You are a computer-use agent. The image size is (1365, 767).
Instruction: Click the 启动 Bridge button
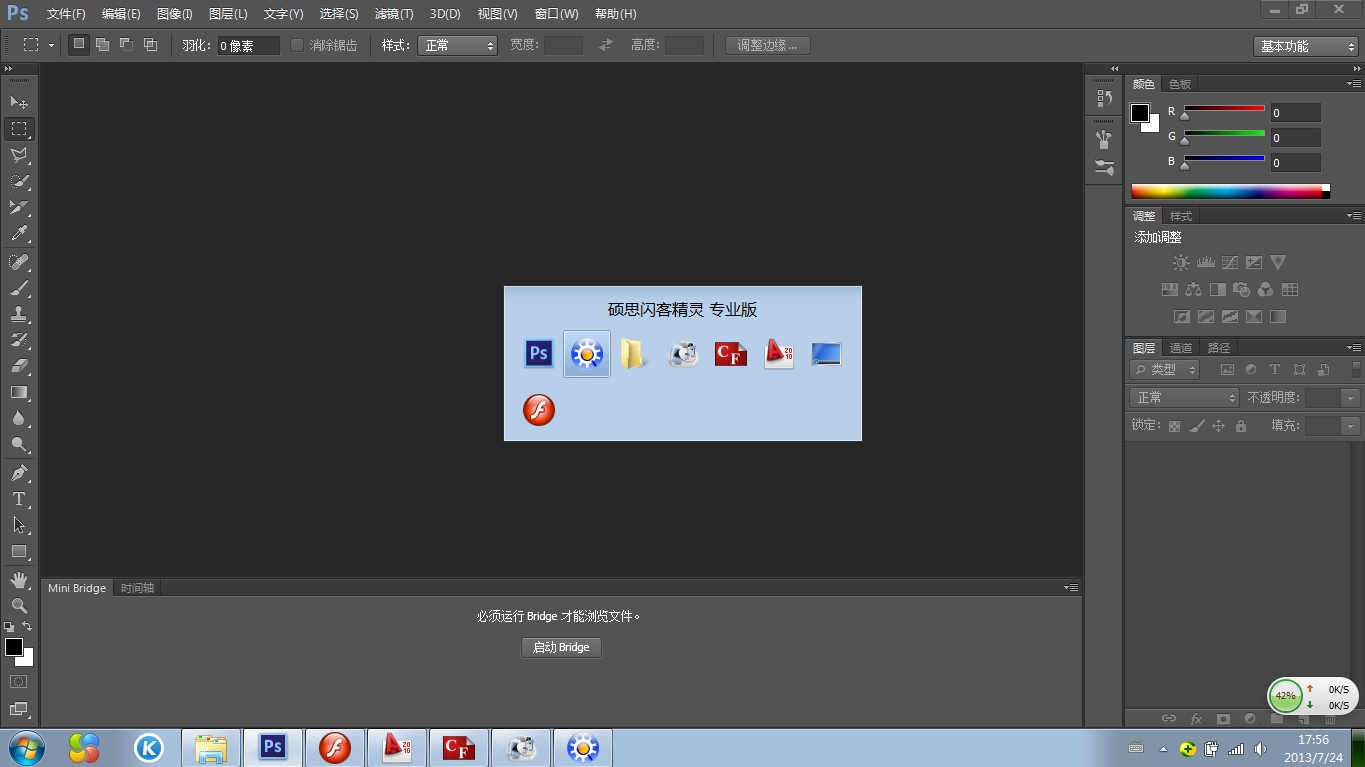click(x=561, y=647)
